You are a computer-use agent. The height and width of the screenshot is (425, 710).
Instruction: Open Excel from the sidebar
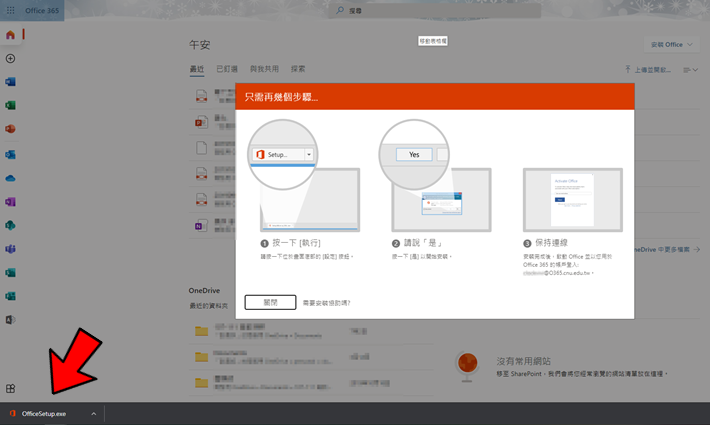10,105
